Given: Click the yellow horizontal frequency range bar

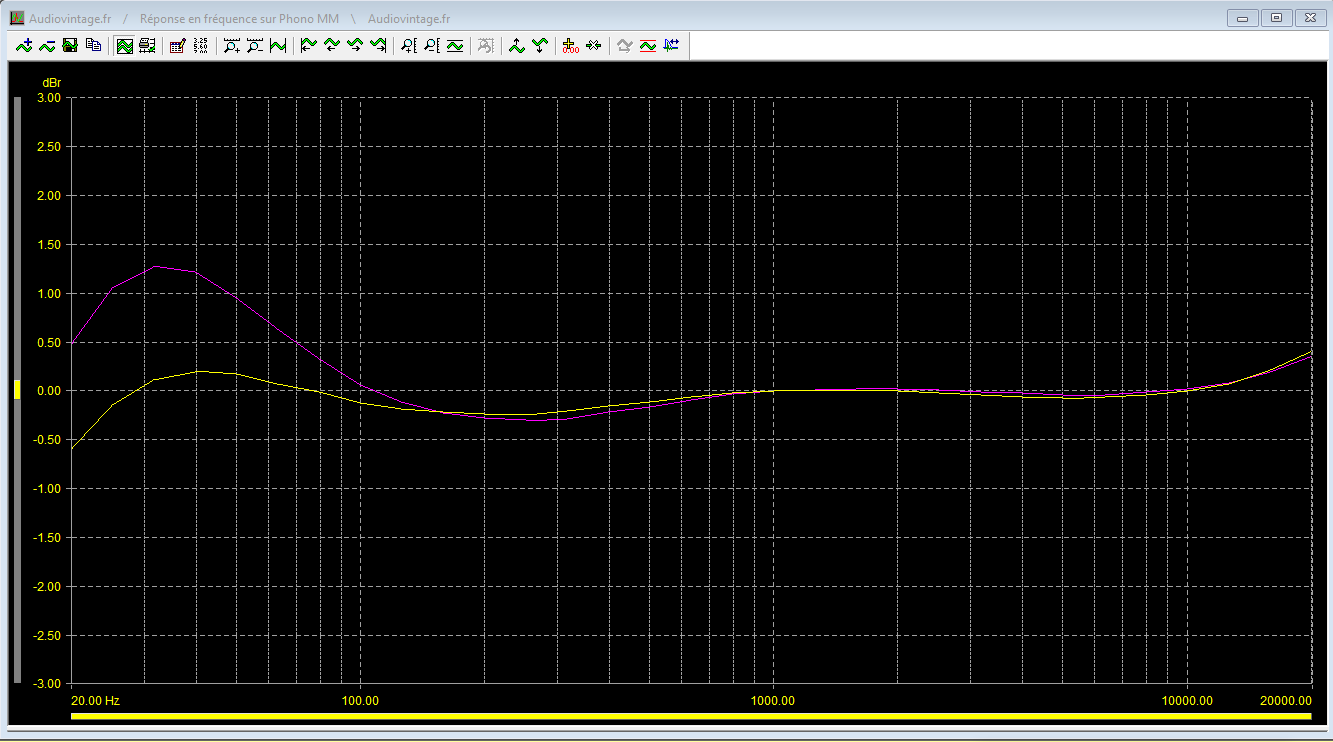Looking at the screenshot, I should 690,716.
